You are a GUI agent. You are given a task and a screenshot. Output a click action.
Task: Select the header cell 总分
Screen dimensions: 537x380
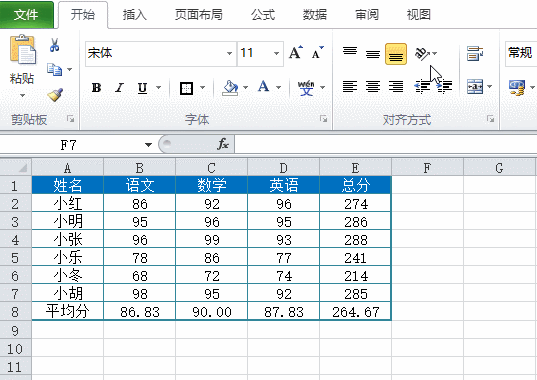point(355,185)
